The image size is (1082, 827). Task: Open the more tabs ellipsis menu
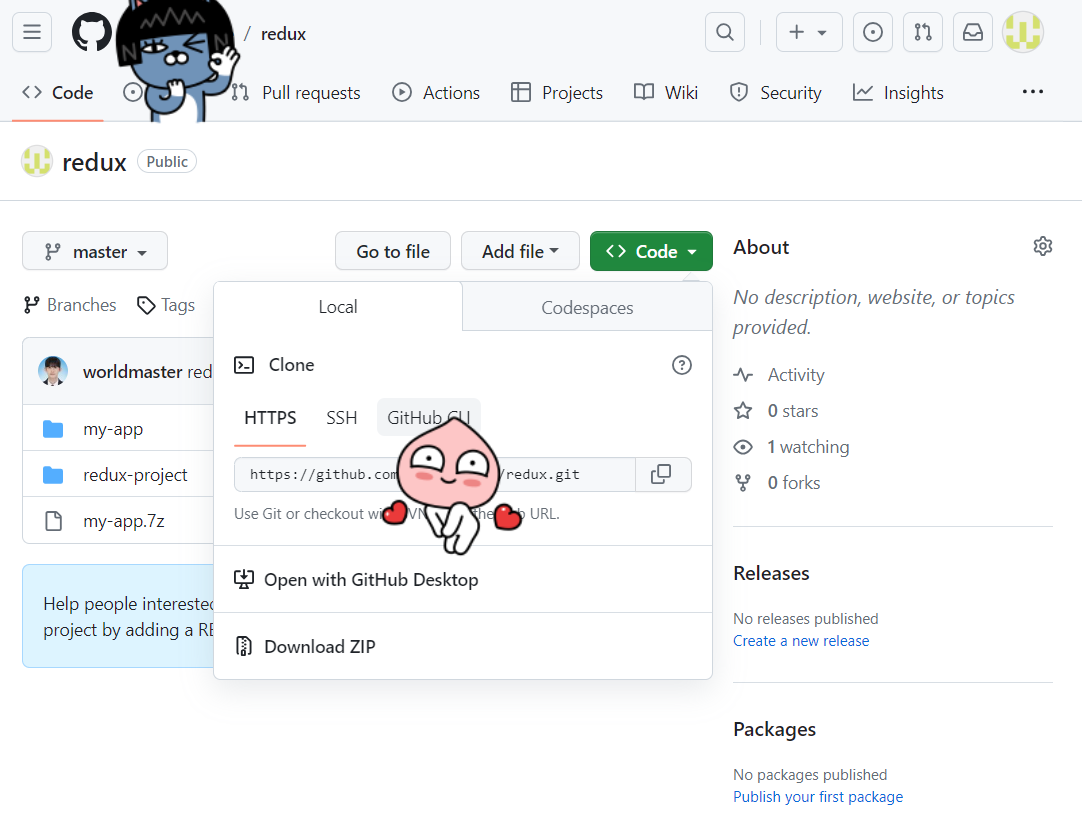point(1032,92)
